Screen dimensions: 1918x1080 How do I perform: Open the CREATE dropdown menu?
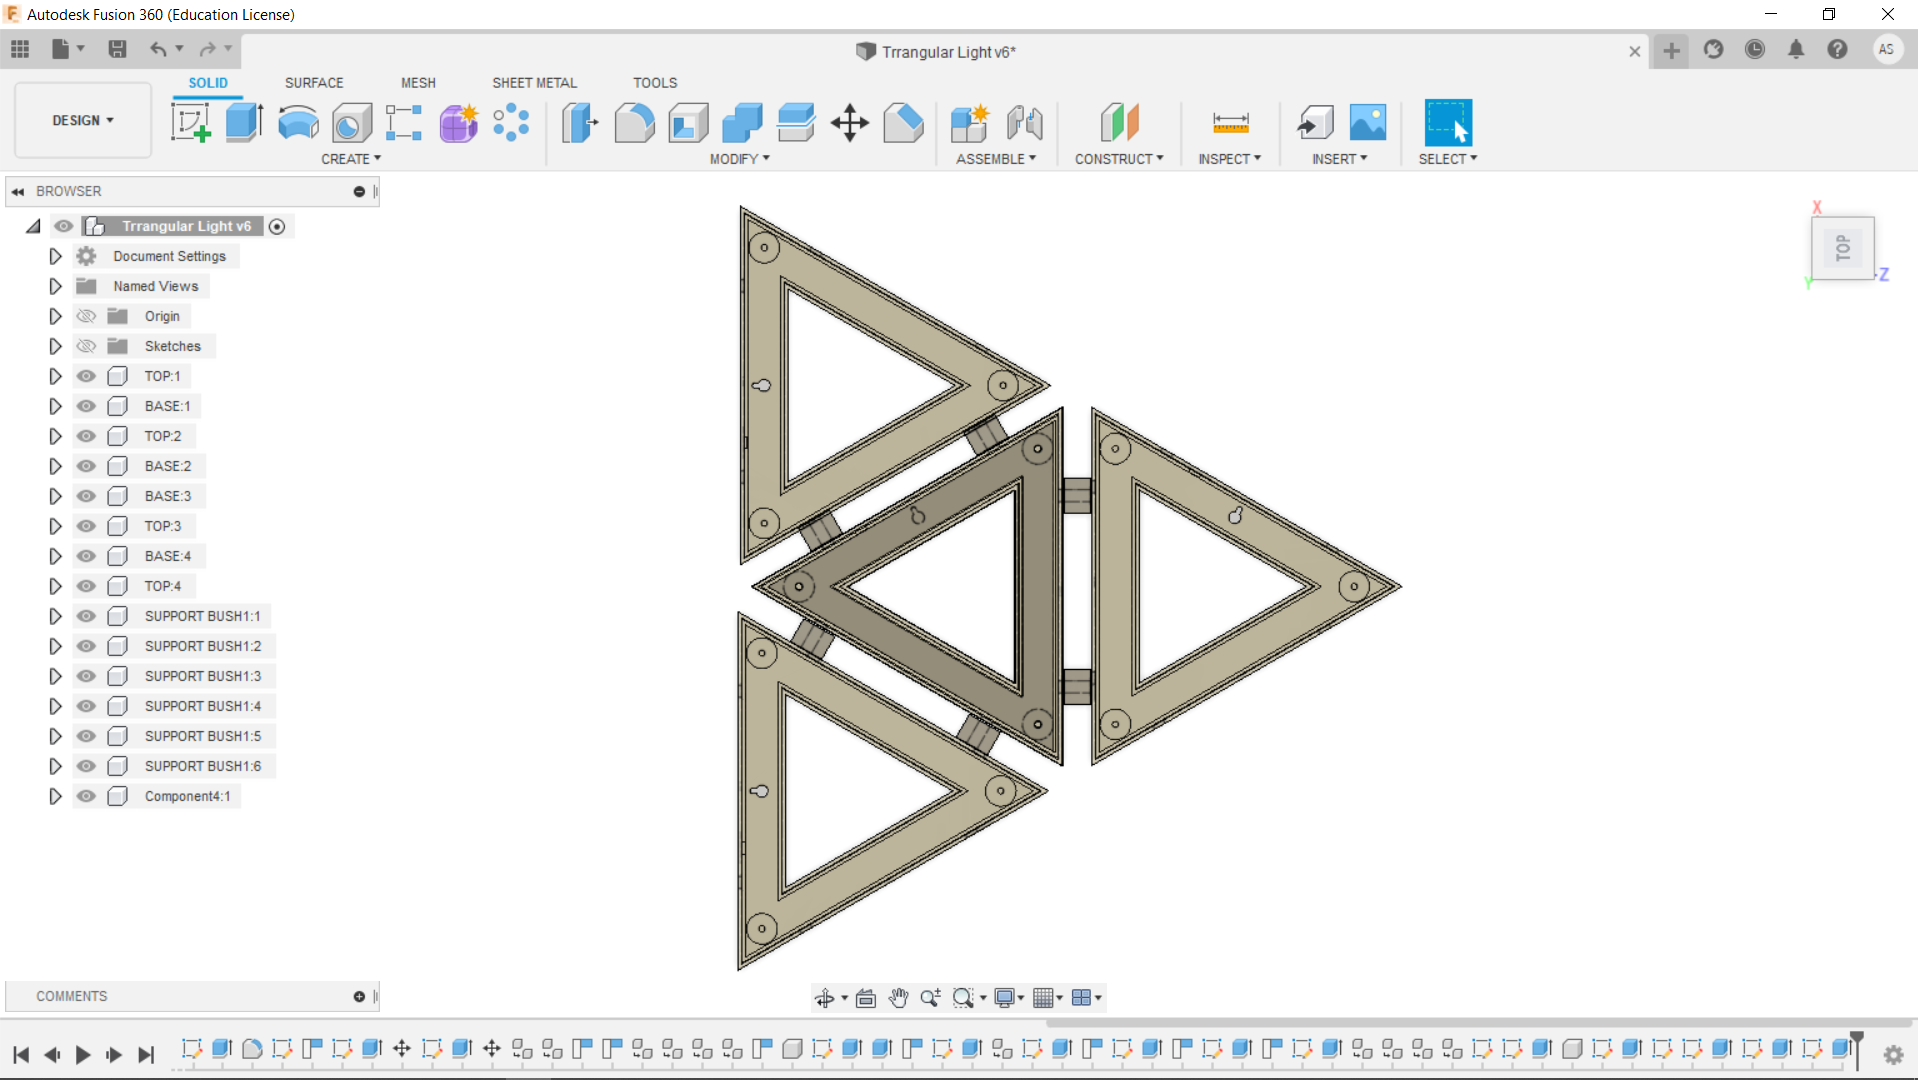[x=351, y=159]
